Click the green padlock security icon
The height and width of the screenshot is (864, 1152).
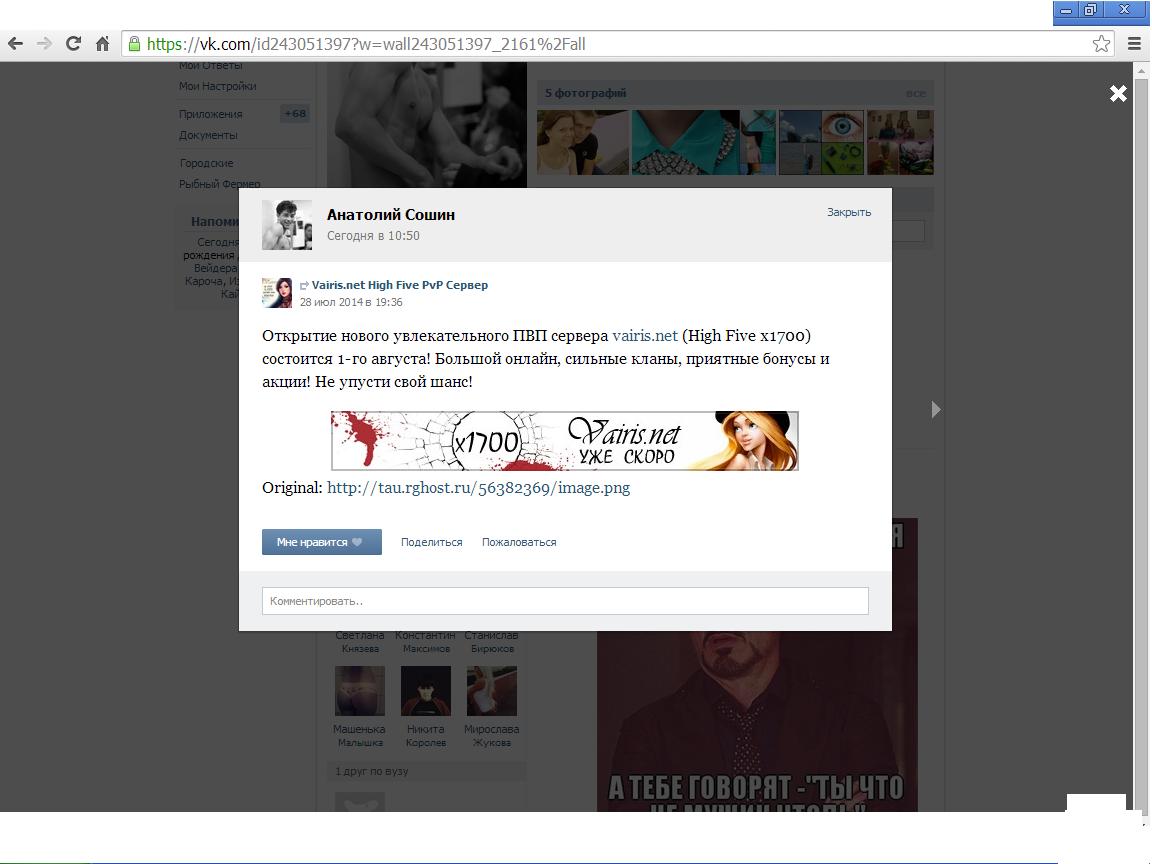click(x=134, y=44)
